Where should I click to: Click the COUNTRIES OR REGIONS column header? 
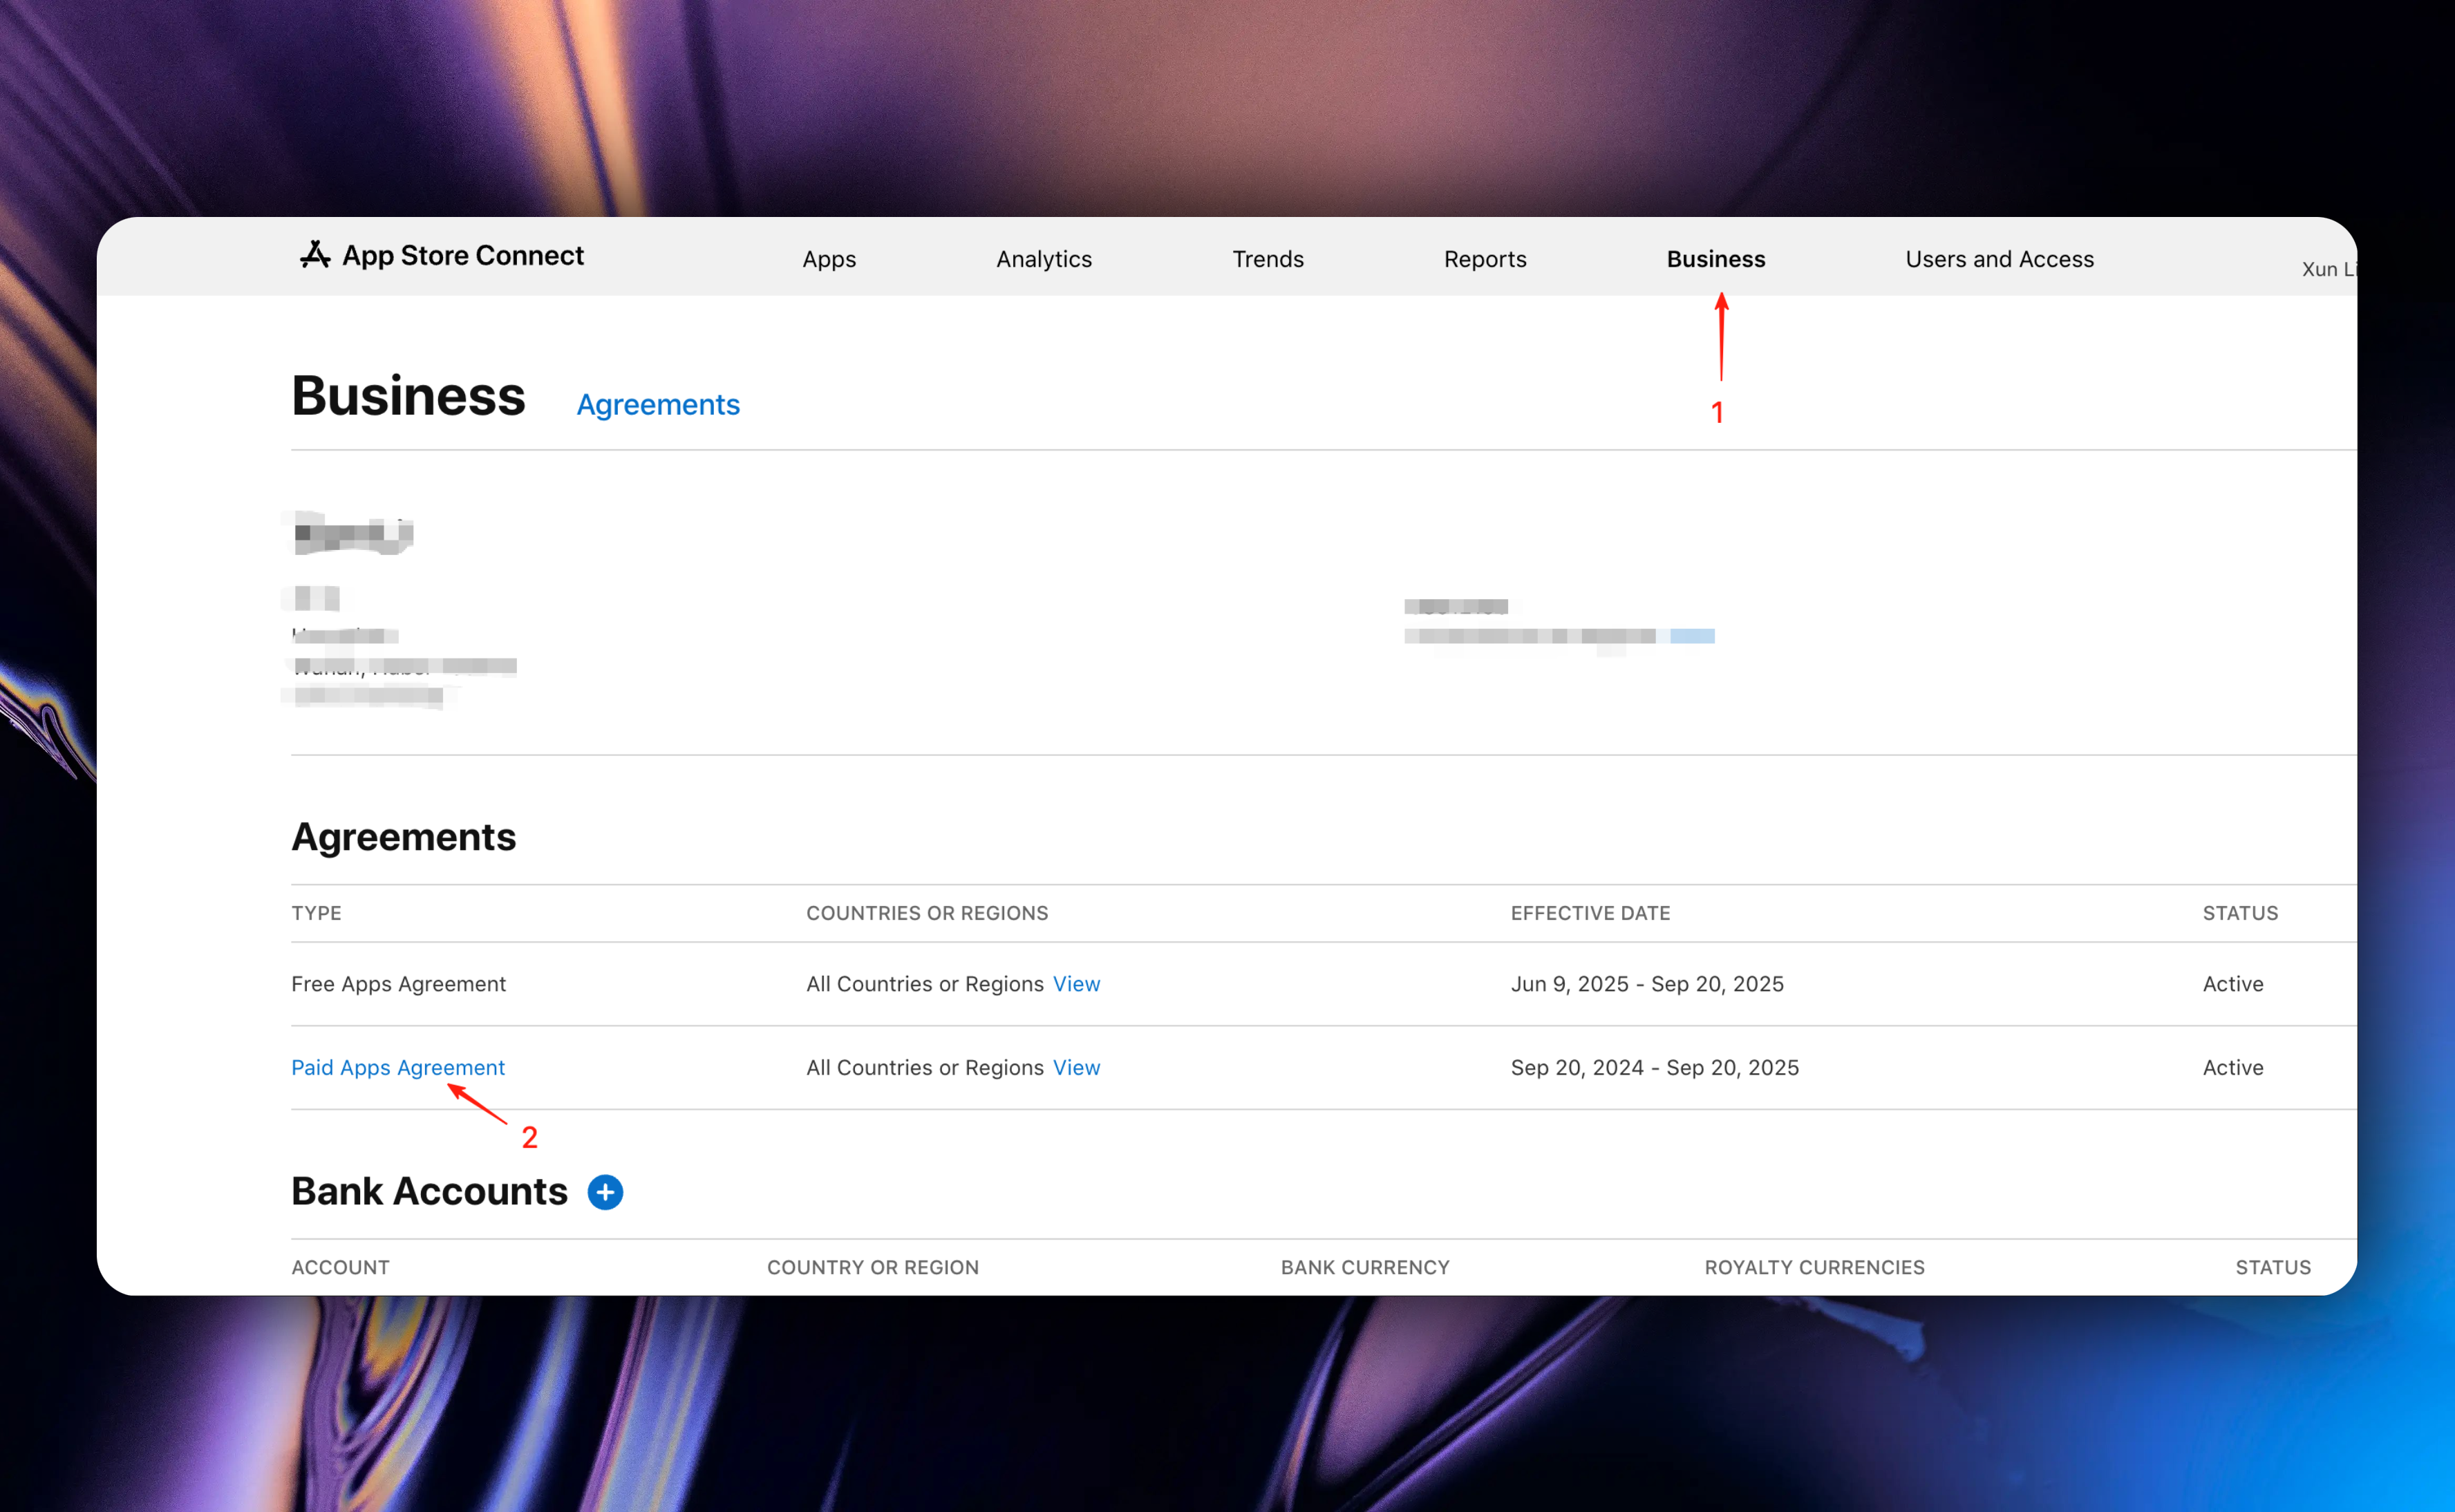coord(927,913)
